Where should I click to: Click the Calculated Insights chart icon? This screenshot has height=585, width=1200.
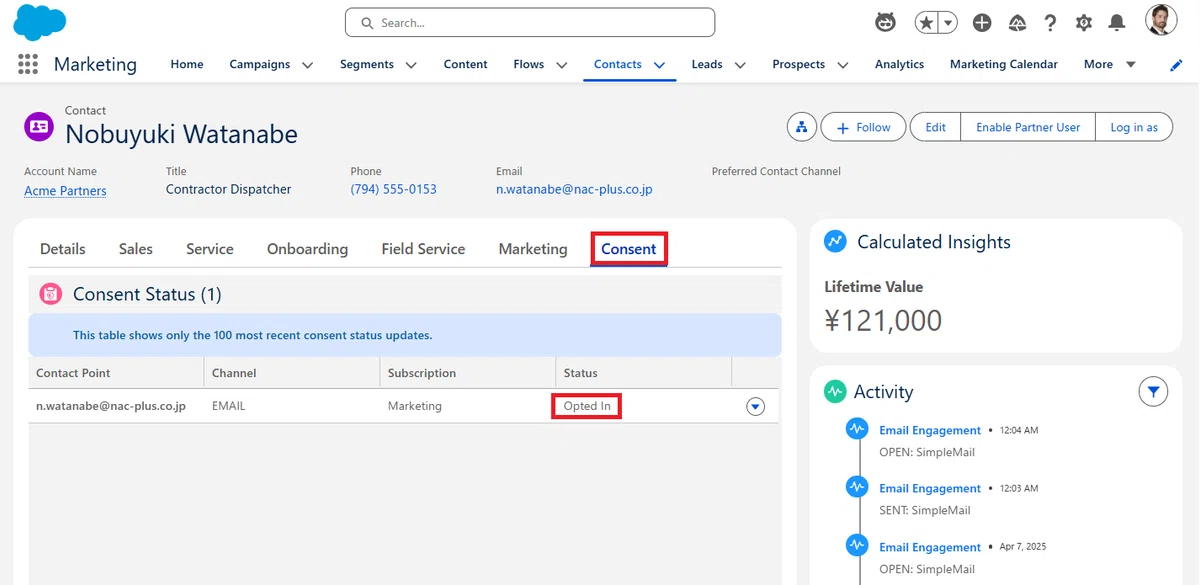click(x=835, y=242)
